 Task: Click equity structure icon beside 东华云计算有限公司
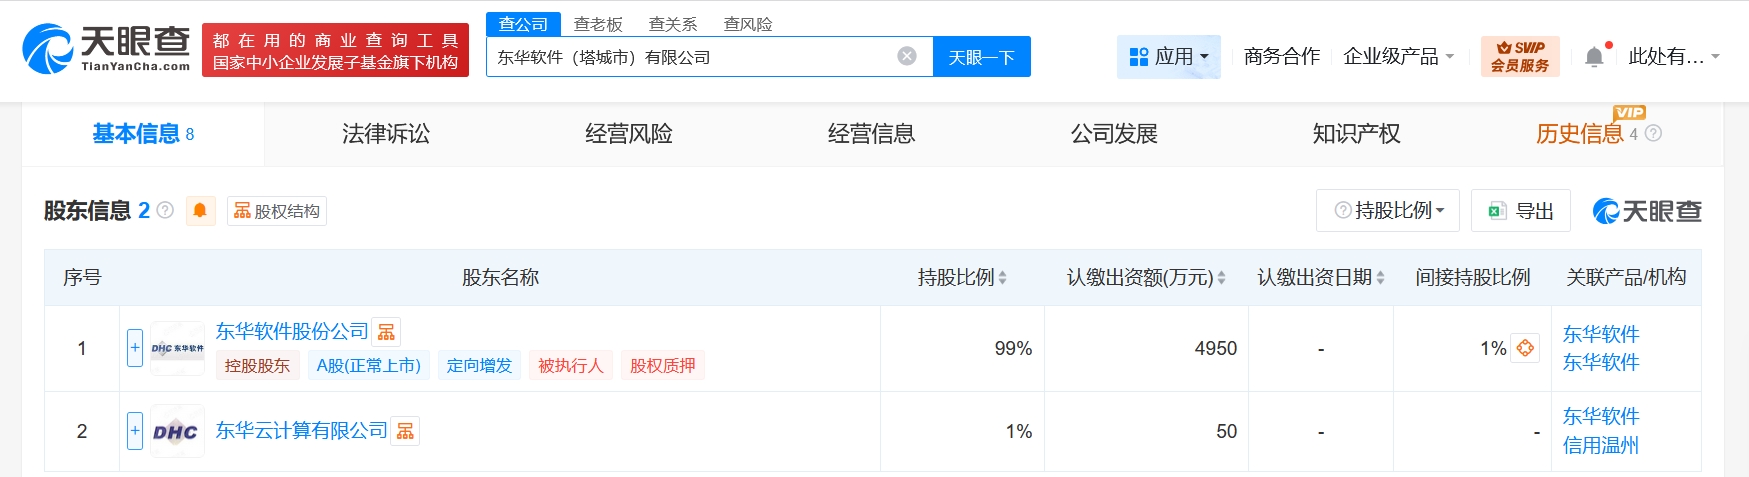(x=405, y=431)
